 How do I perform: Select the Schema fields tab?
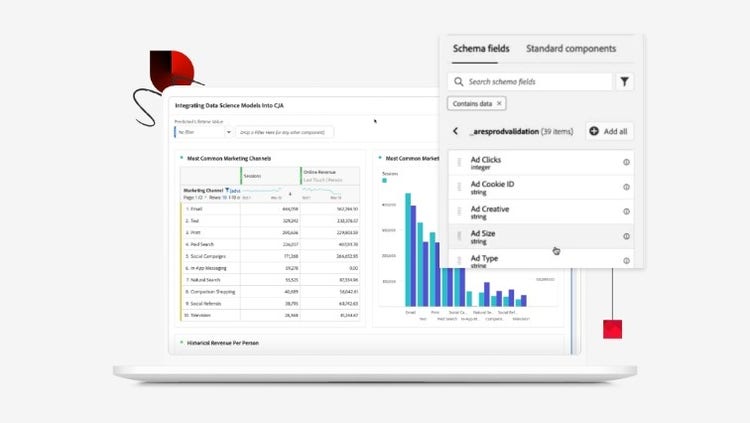481,48
